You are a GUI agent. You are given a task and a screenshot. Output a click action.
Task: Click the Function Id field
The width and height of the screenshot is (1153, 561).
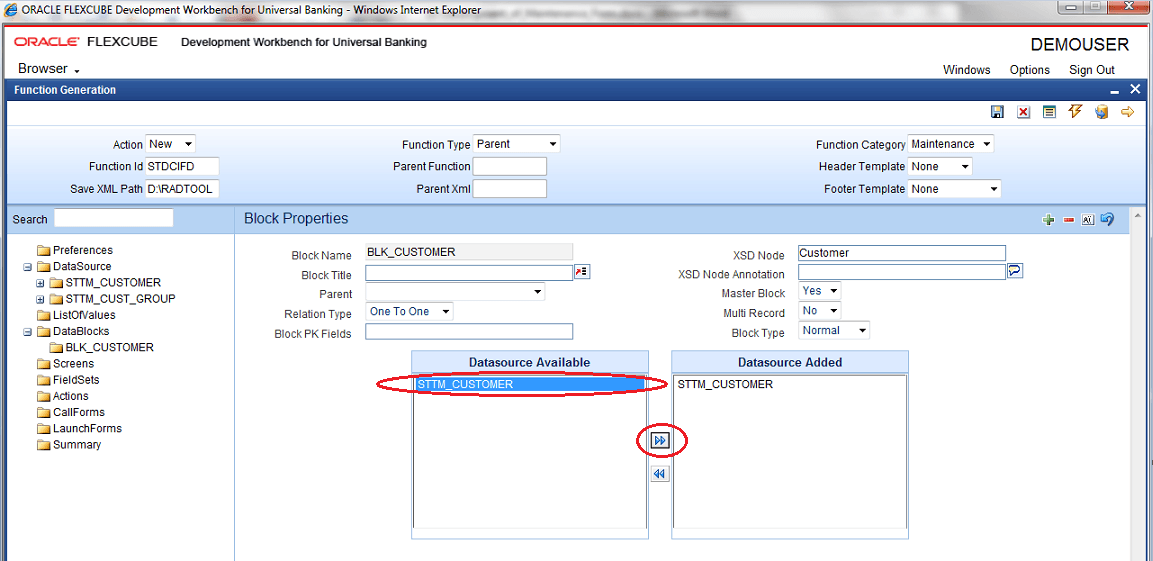[182, 166]
